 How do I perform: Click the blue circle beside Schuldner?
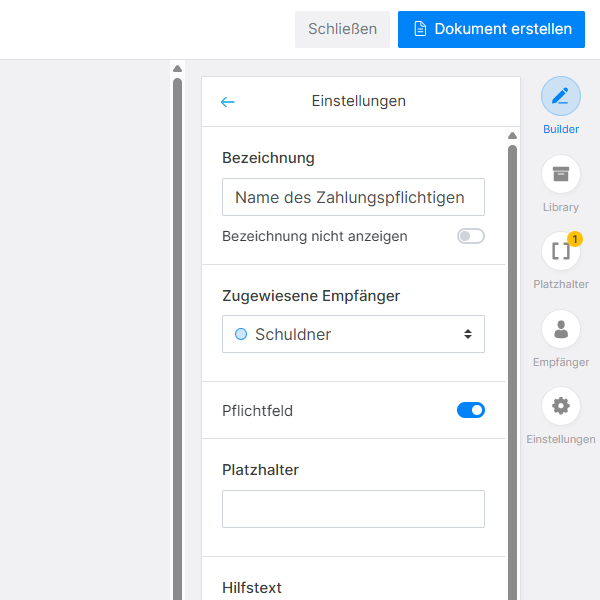pos(241,334)
